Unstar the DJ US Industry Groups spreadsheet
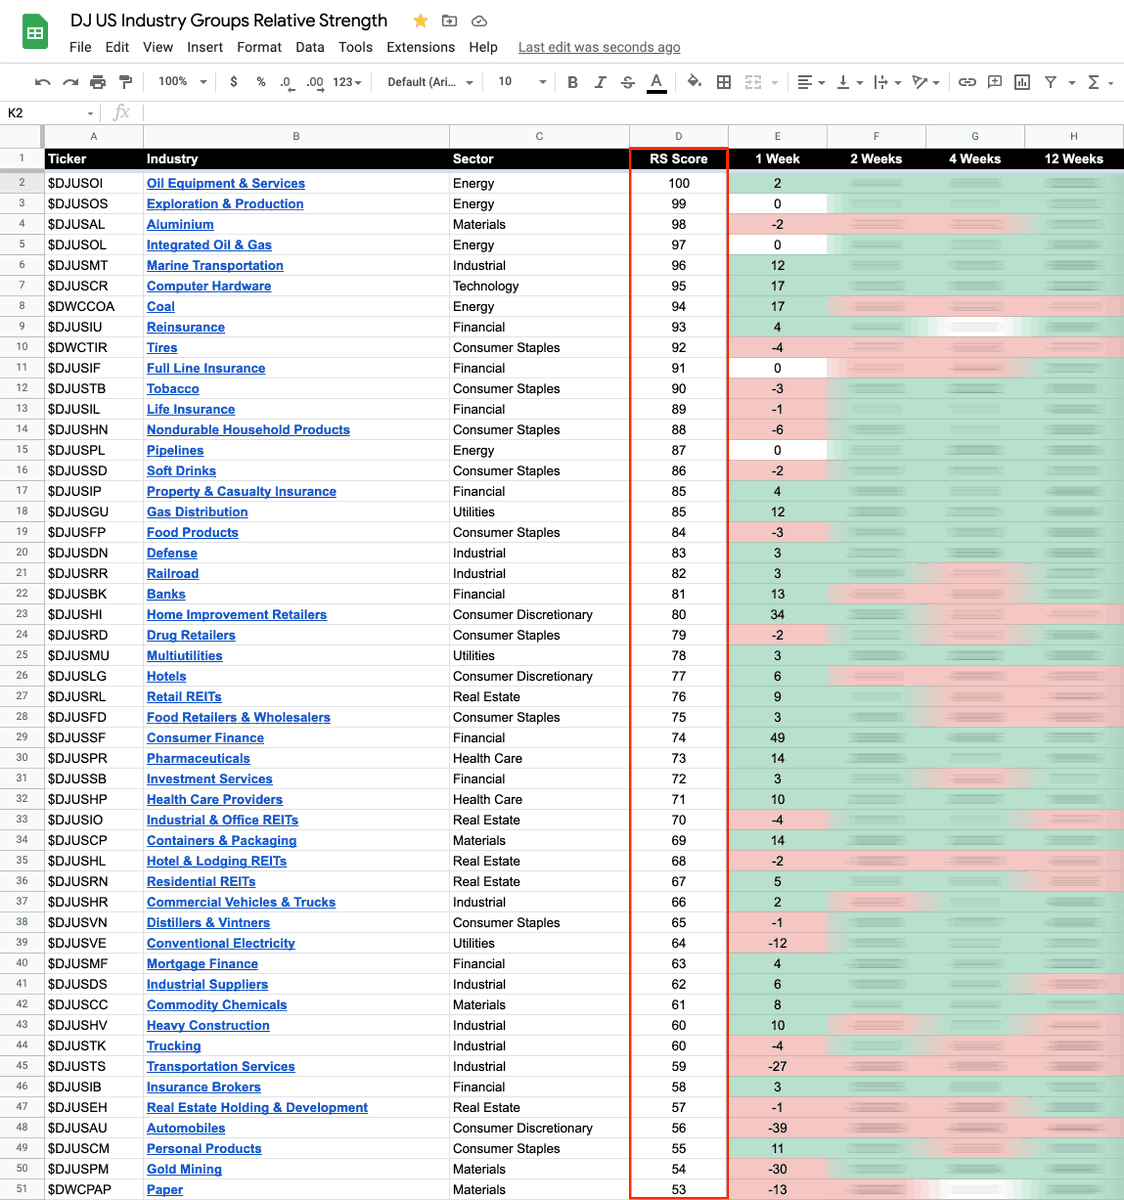Image resolution: width=1124 pixels, height=1200 pixels. [x=420, y=20]
